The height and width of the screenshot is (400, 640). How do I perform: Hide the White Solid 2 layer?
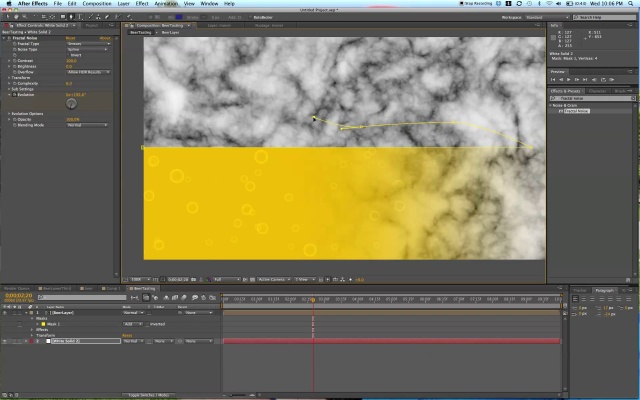click(x=5, y=341)
